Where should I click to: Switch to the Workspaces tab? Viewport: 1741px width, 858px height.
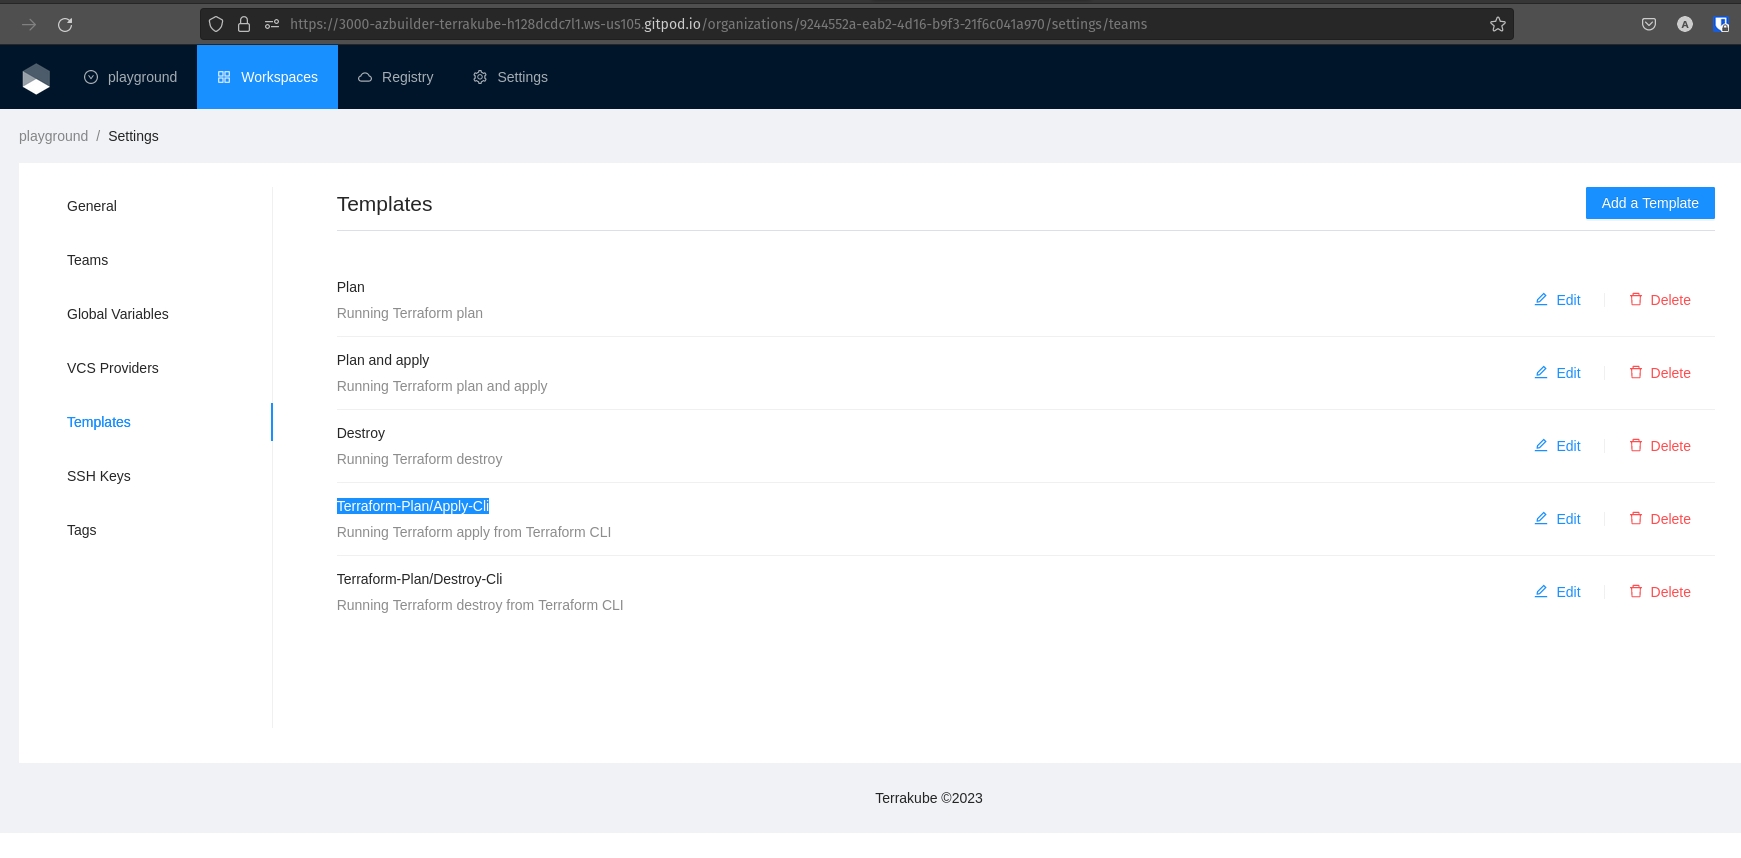(267, 77)
